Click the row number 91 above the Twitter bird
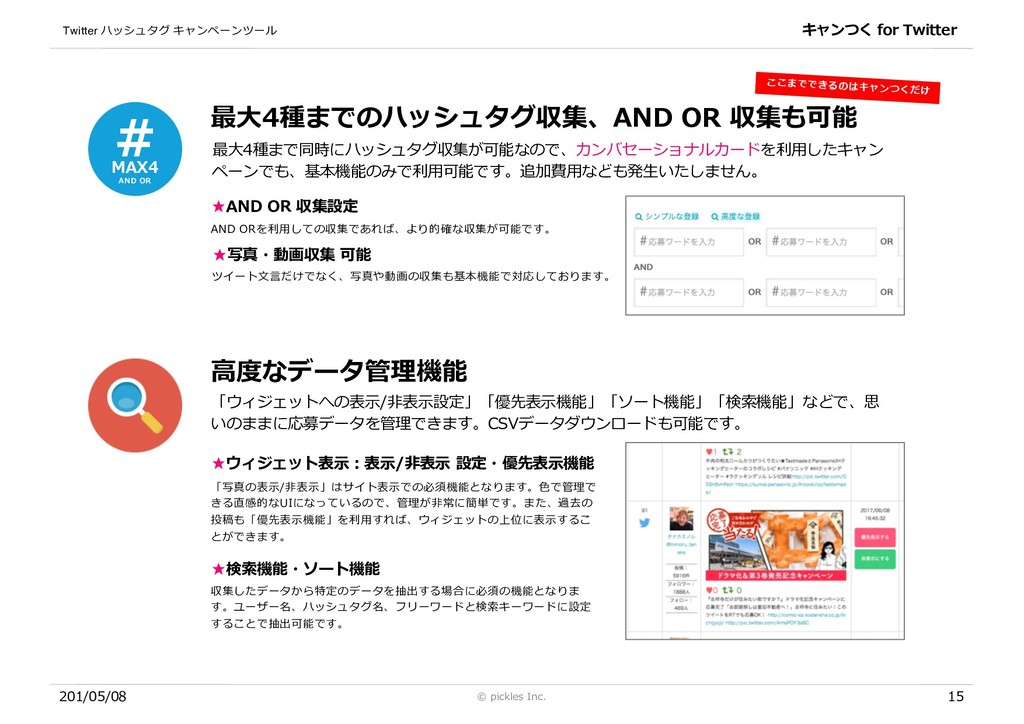Viewport: 1024px width, 724px height. point(645,511)
